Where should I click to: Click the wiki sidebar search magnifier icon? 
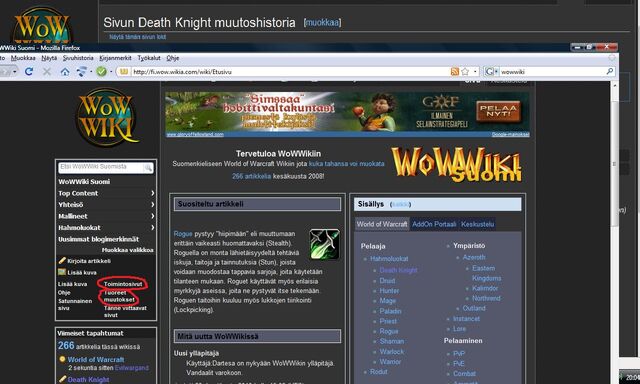tap(148, 167)
